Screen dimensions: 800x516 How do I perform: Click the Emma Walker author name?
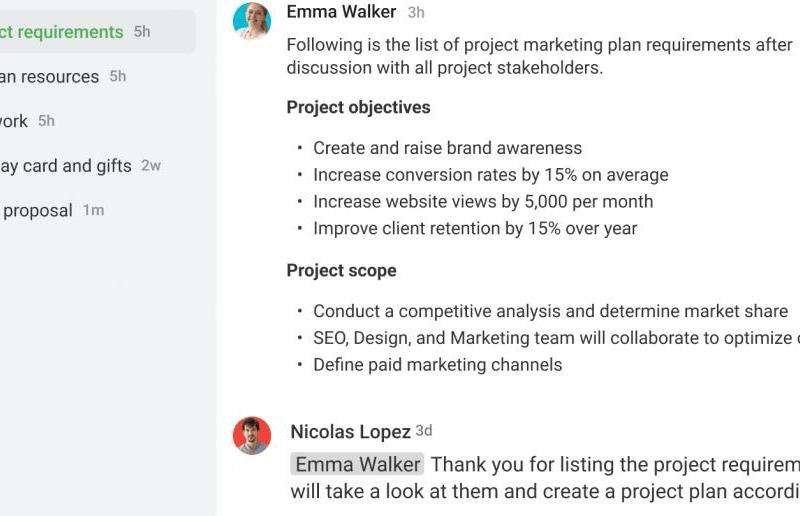(x=341, y=12)
